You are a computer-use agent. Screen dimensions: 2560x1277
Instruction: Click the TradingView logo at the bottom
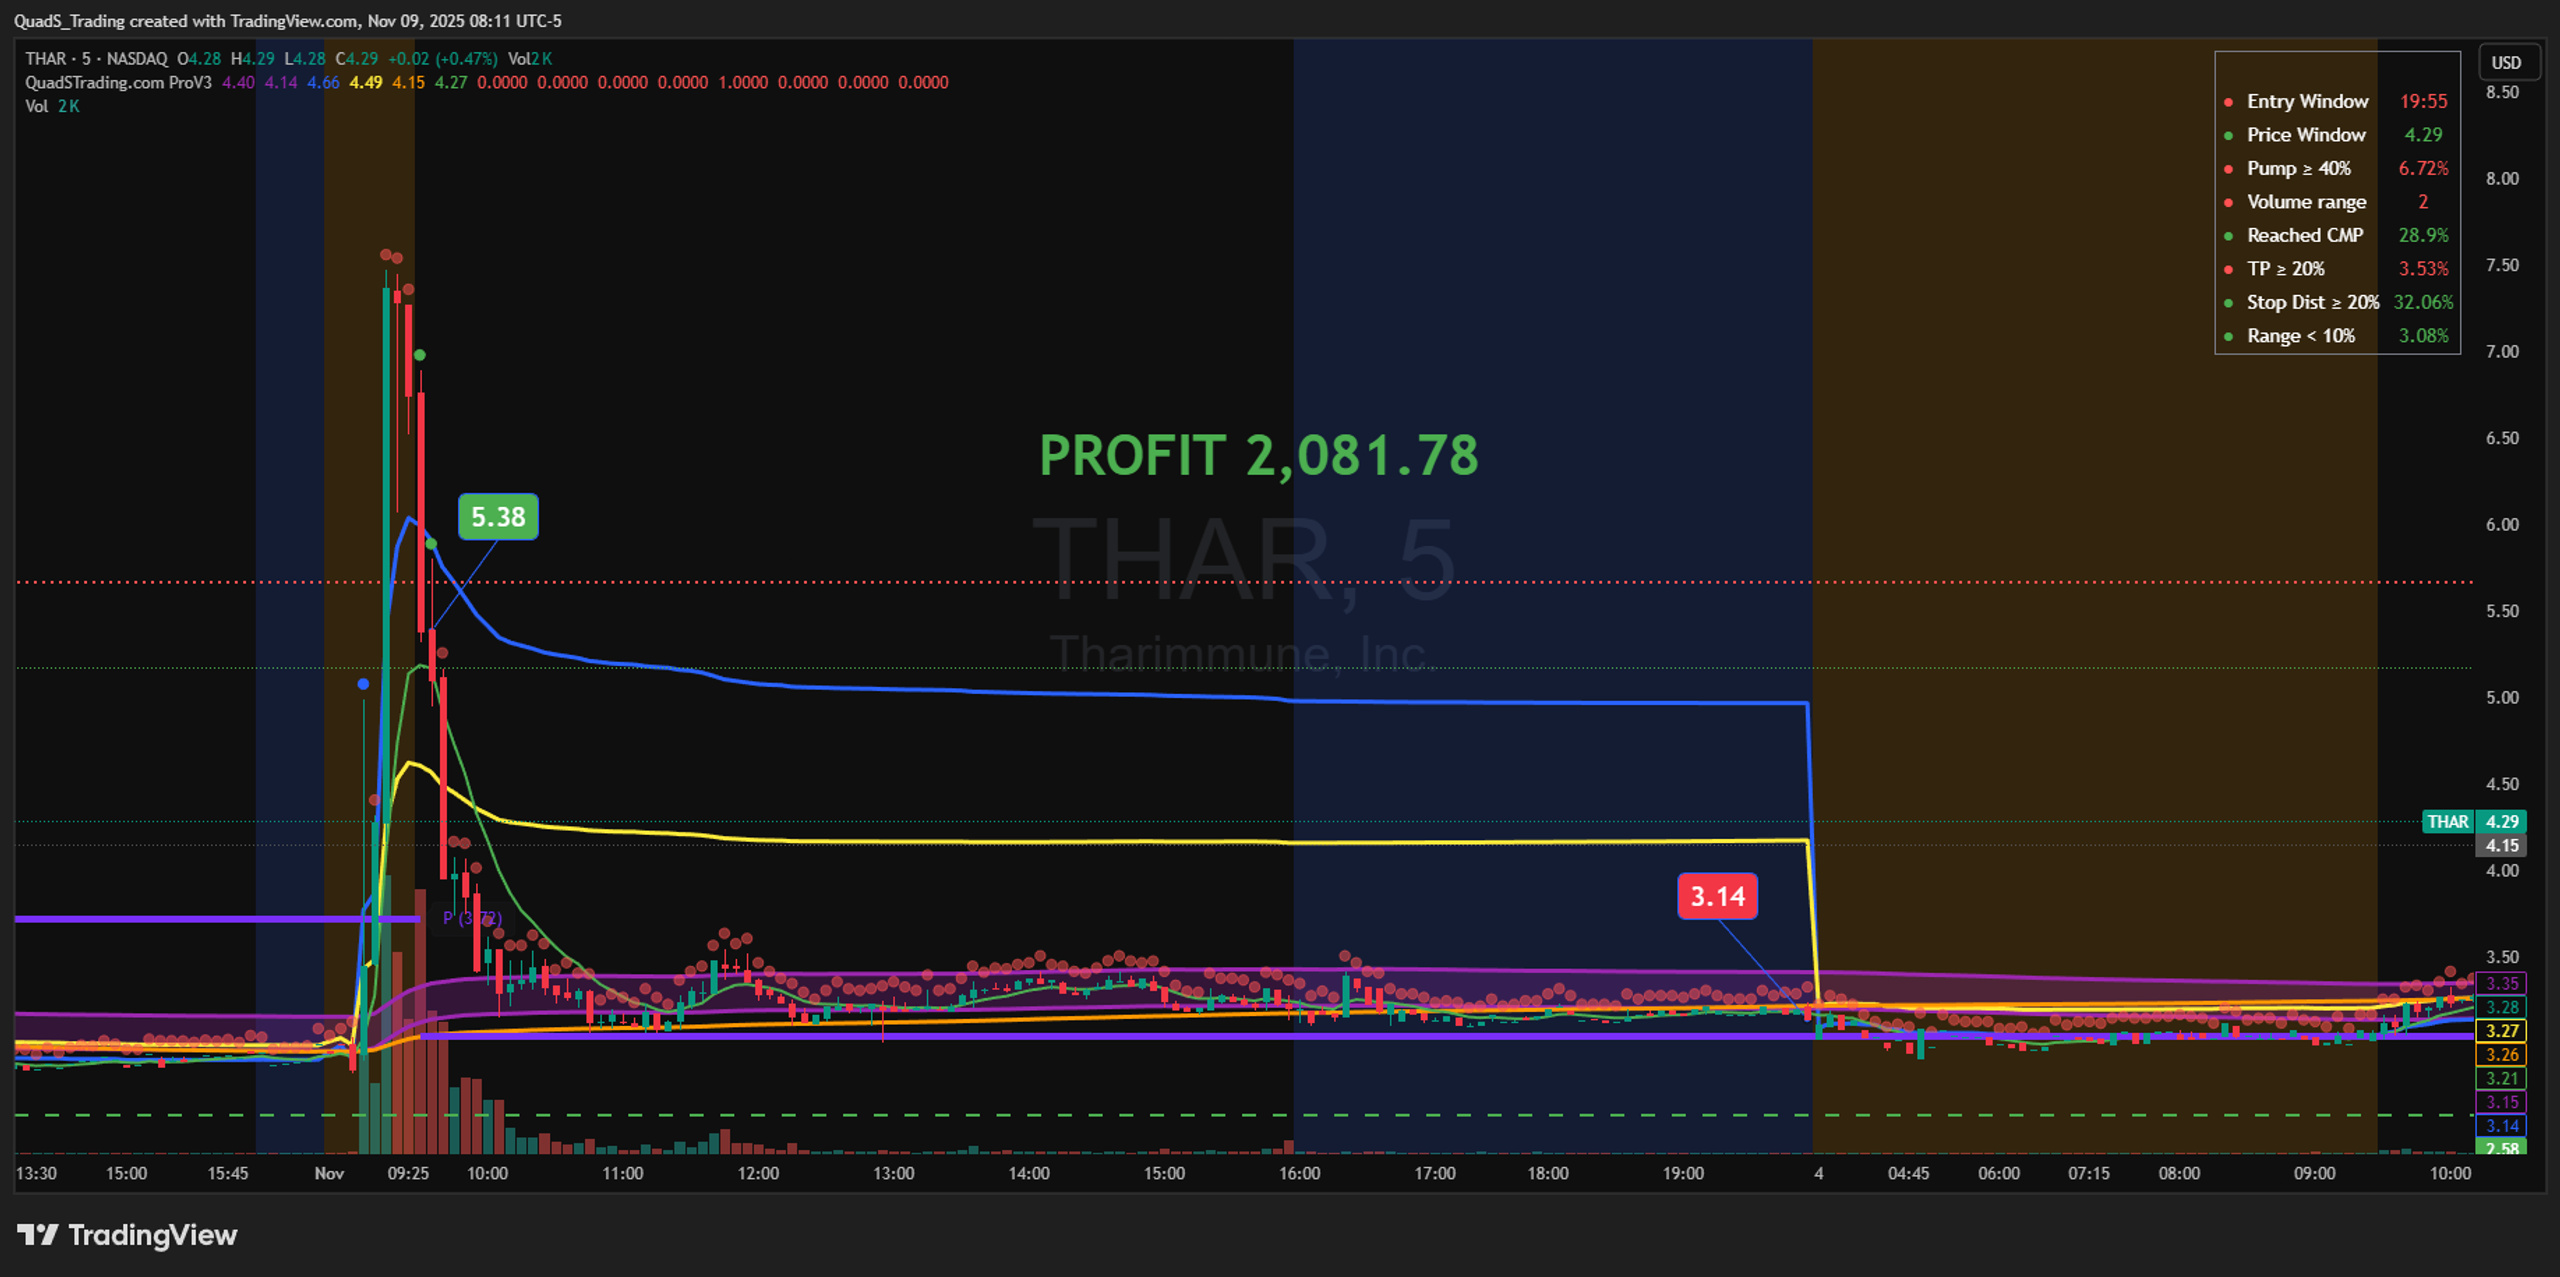click(127, 1235)
